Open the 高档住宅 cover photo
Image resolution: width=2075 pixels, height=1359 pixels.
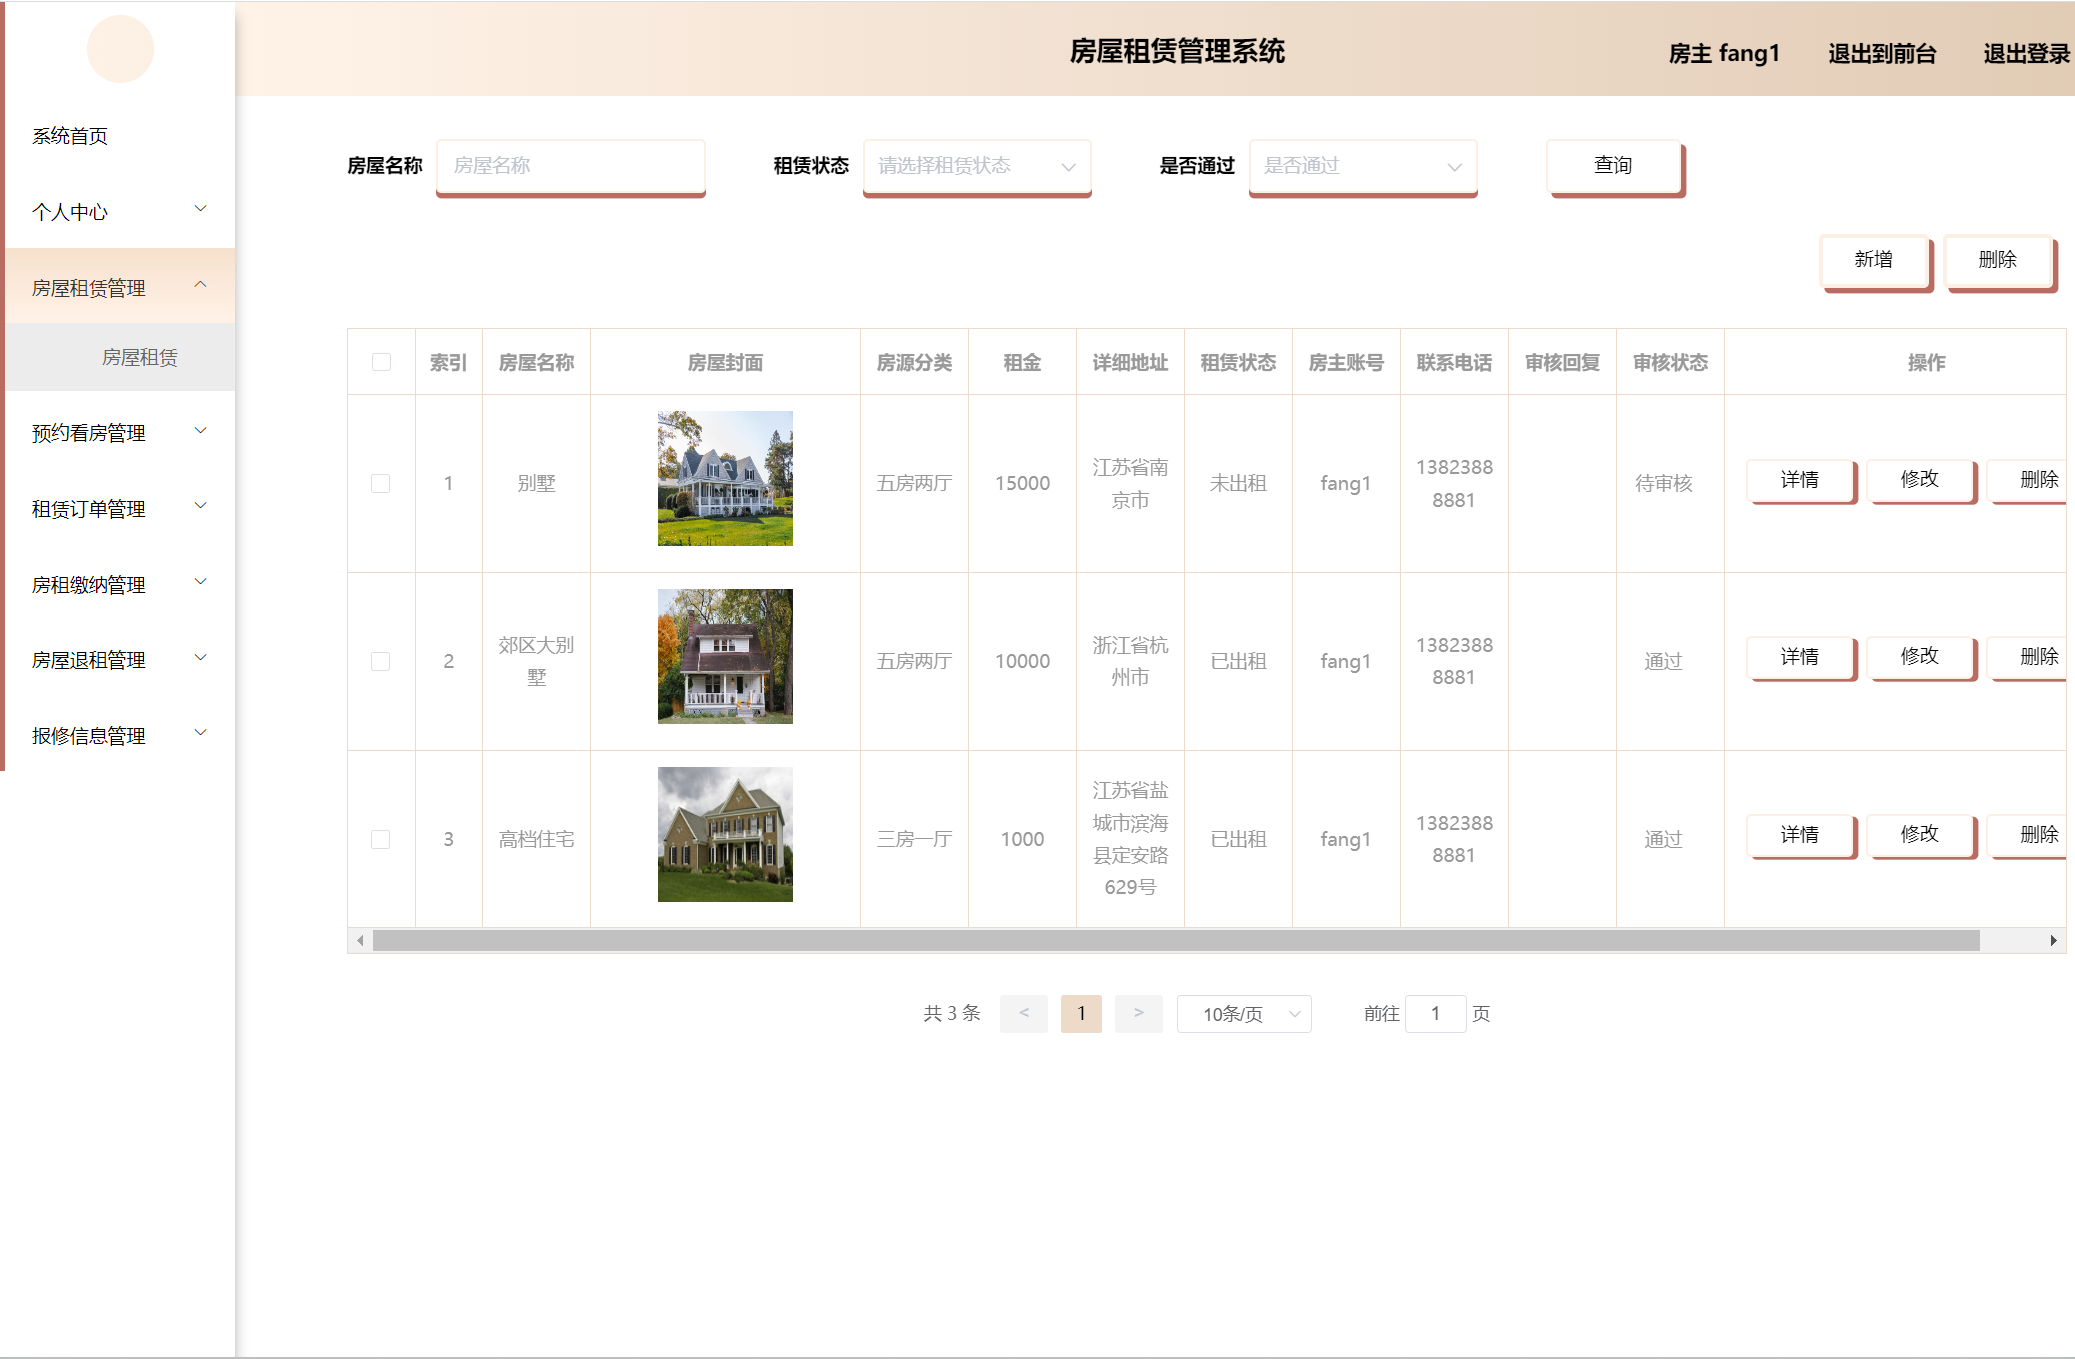[x=725, y=834]
